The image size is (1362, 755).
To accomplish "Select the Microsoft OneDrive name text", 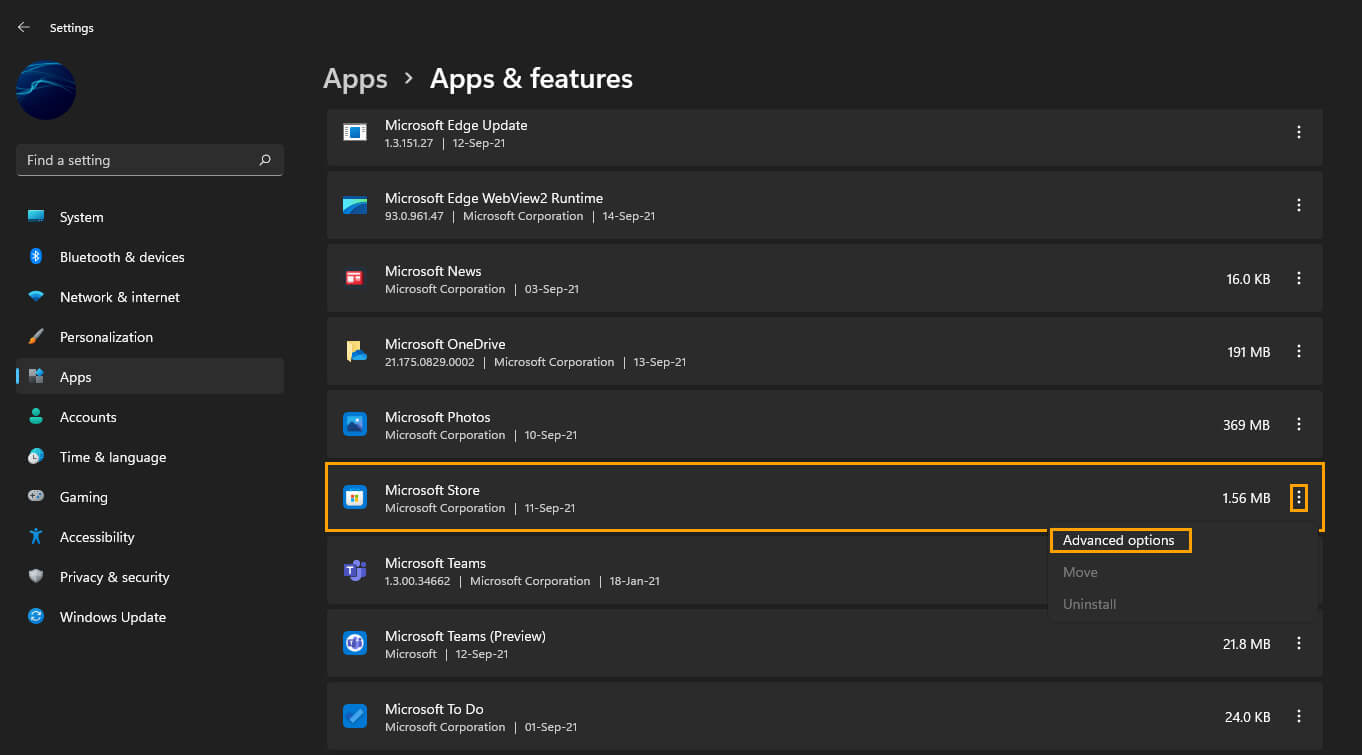I will point(445,344).
